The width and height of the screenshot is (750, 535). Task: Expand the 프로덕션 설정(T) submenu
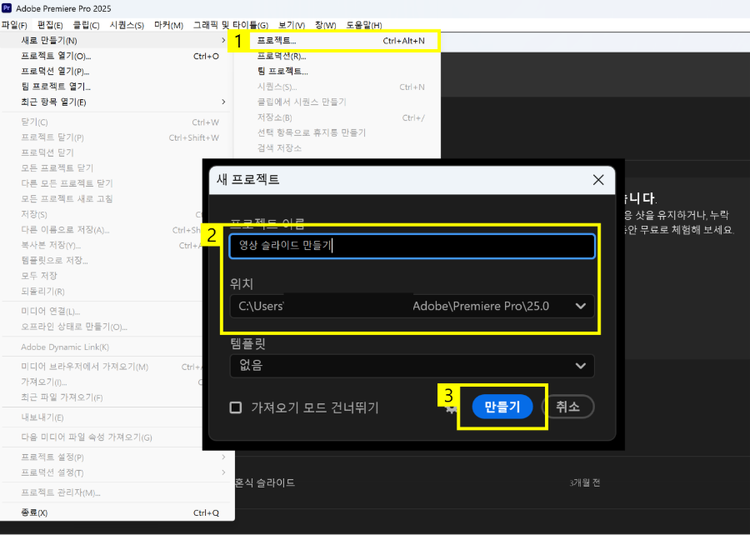[x=117, y=472]
